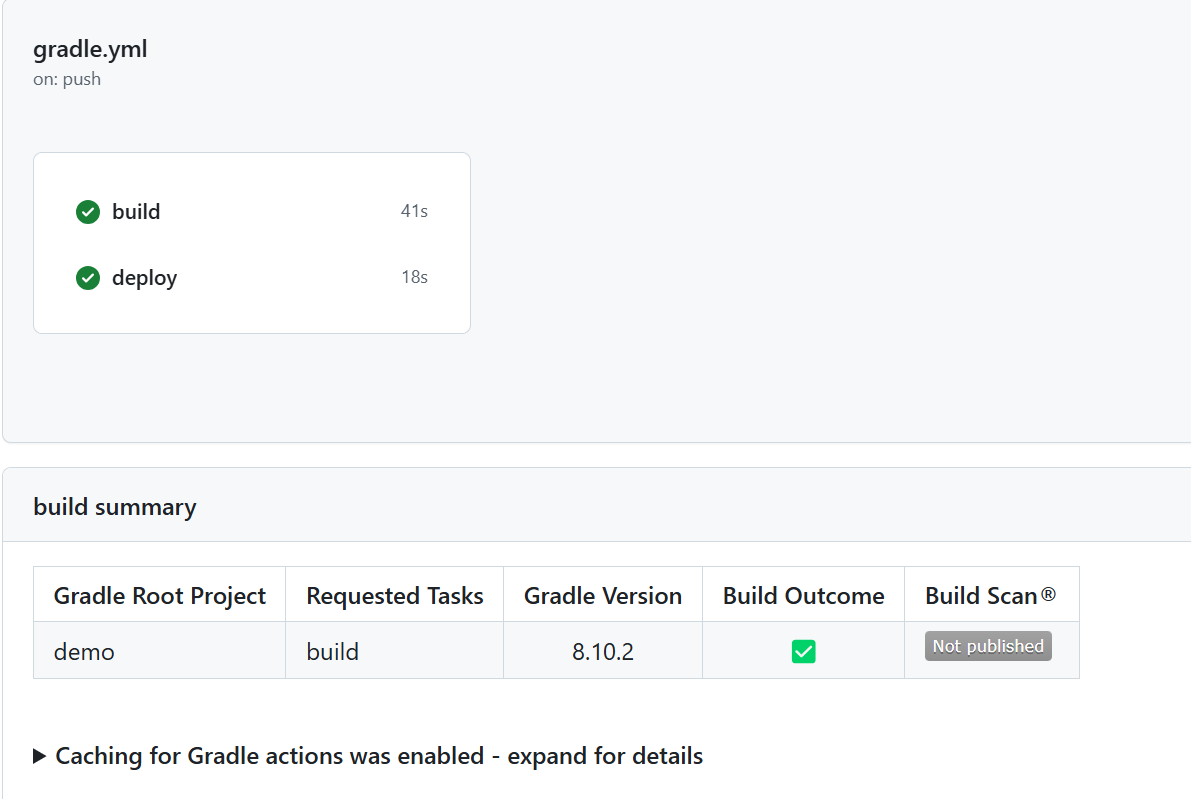Expand the caching details disclosure triangle
The image size is (1191, 799).
pos(40,756)
